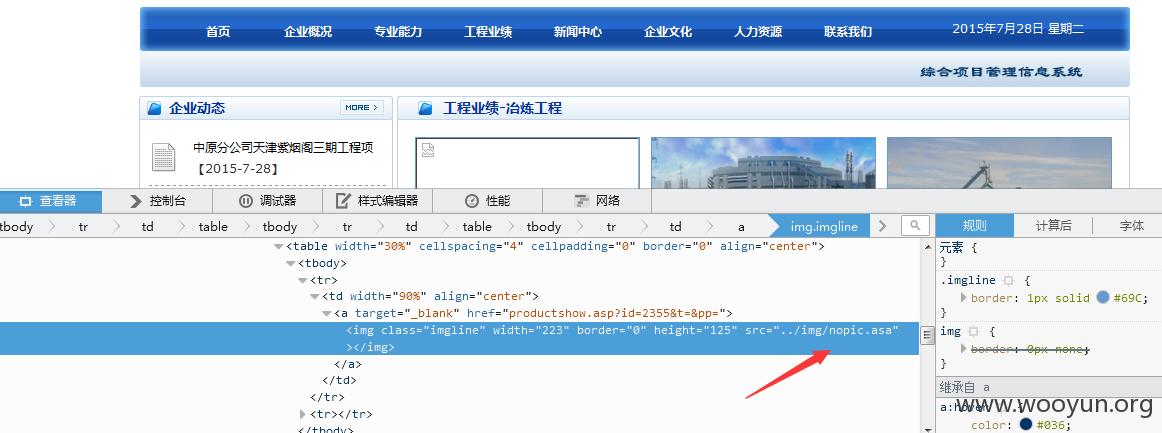Click the breadcrumb scroll-right arrow button

pos(882,226)
